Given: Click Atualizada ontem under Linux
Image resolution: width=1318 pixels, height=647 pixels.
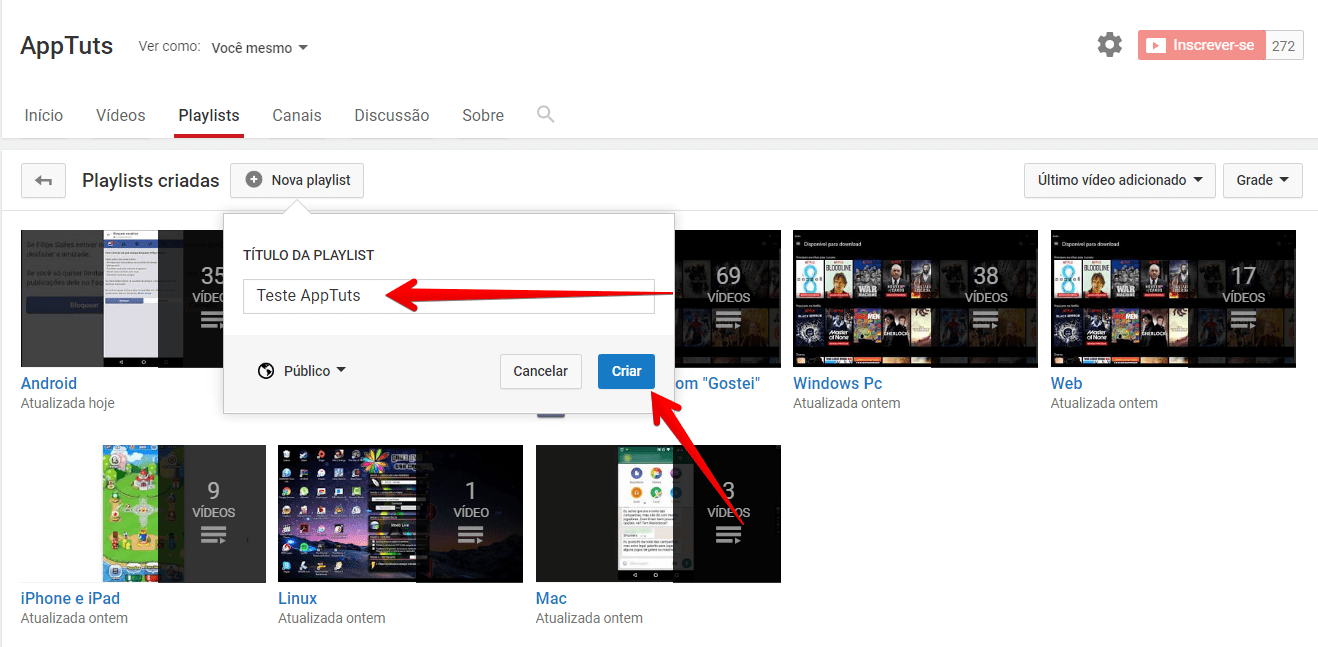Looking at the screenshot, I should pos(332,618).
